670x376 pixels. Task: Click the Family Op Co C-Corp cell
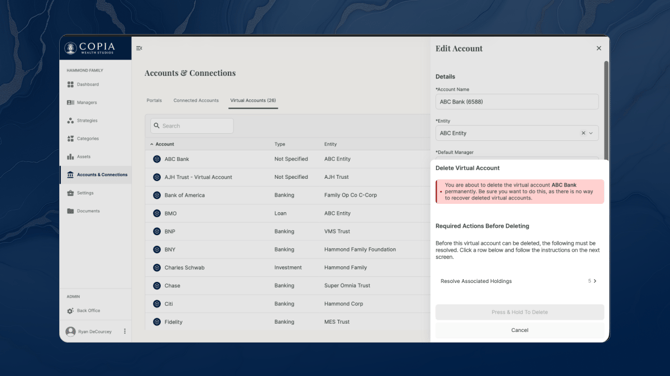(350, 195)
